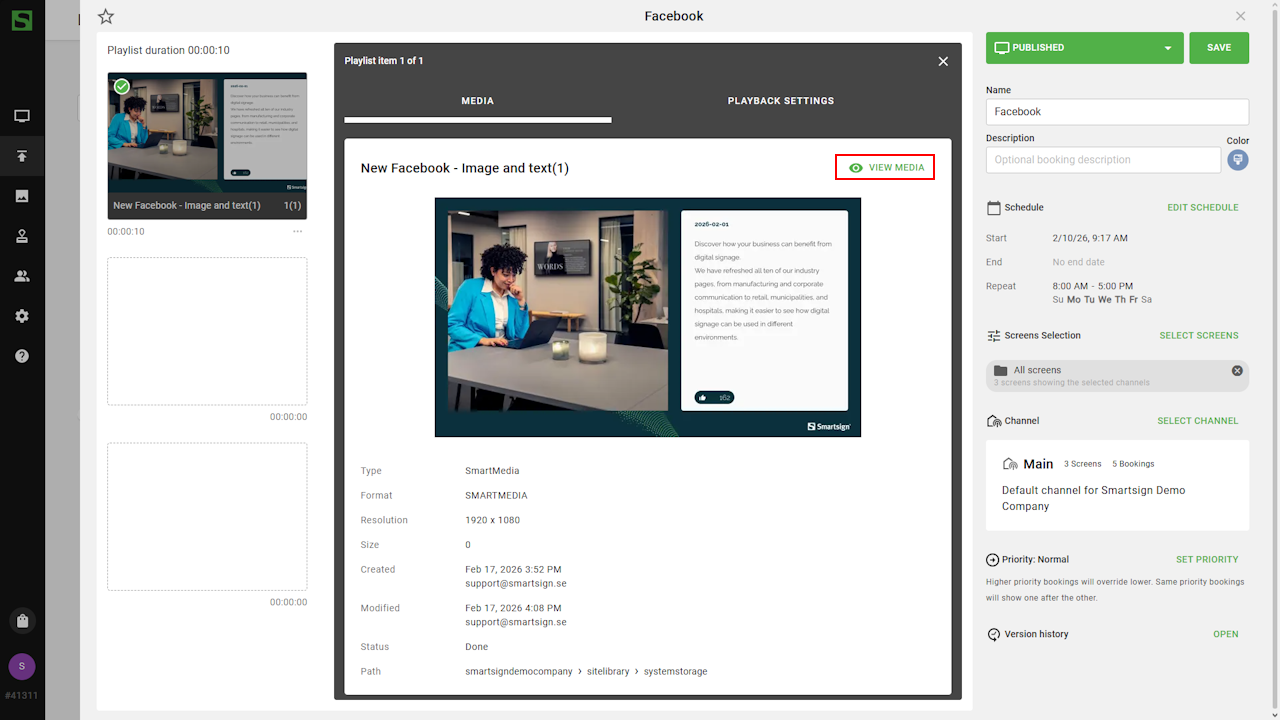Viewport: 1280px width, 720px height.
Task: Open the media library image icon
Action: point(22,196)
